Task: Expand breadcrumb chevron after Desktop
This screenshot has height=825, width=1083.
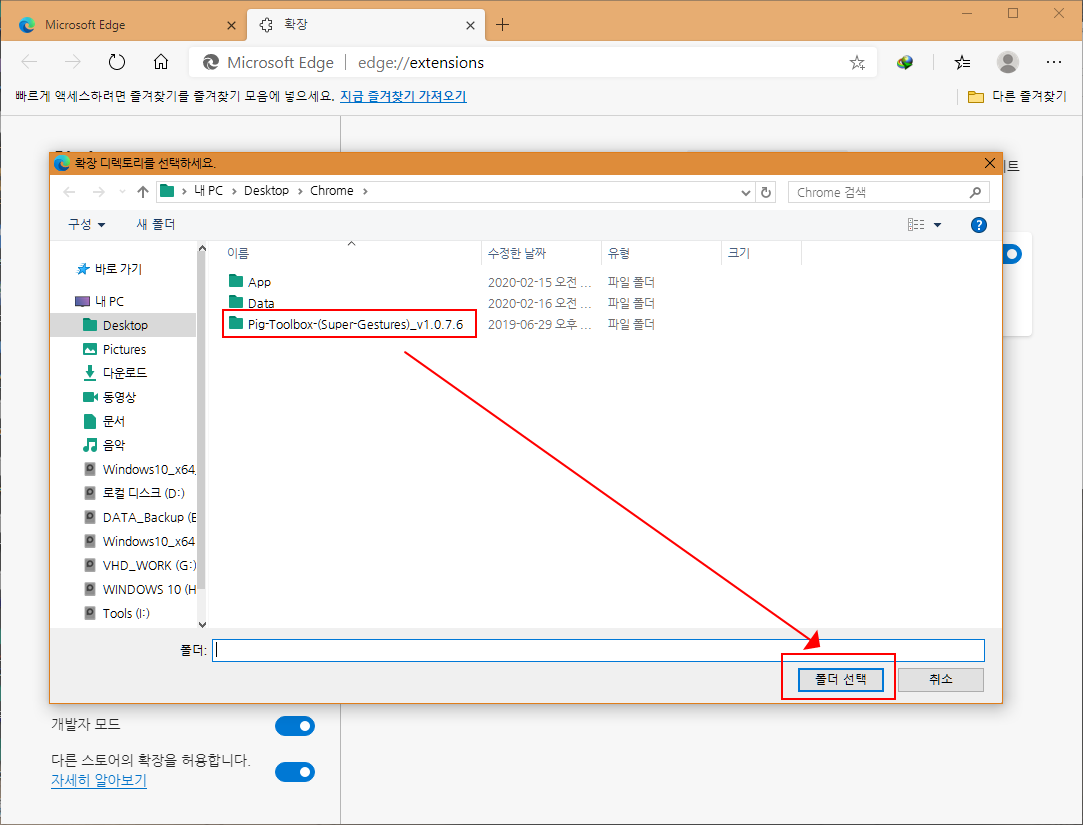Action: coord(300,191)
